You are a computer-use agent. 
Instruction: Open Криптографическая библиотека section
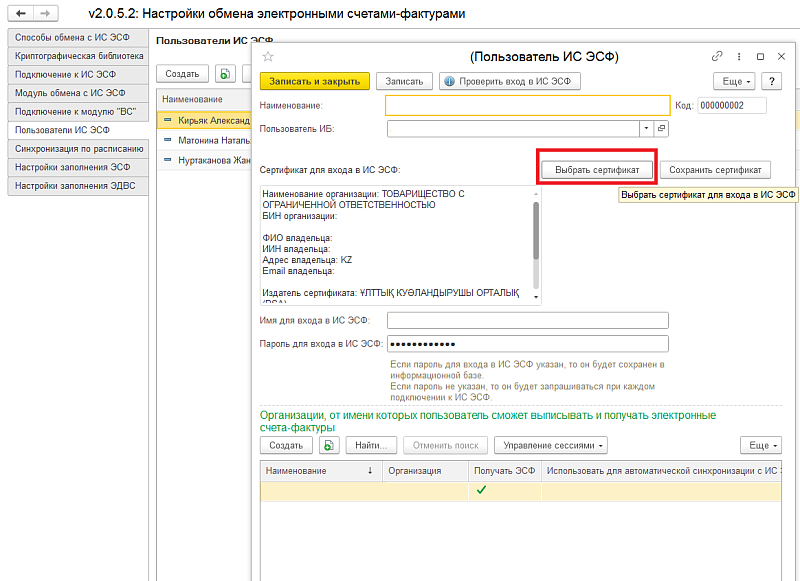78,57
